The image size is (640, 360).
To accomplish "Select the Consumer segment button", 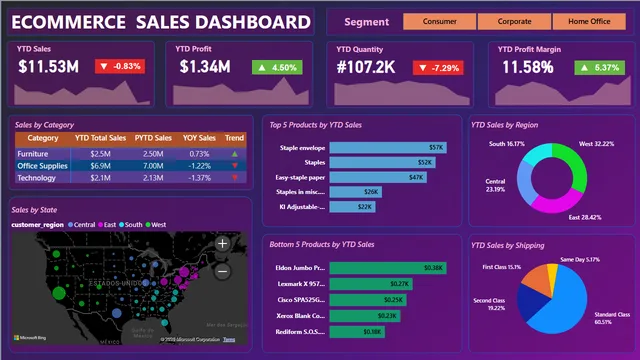I will (440, 22).
